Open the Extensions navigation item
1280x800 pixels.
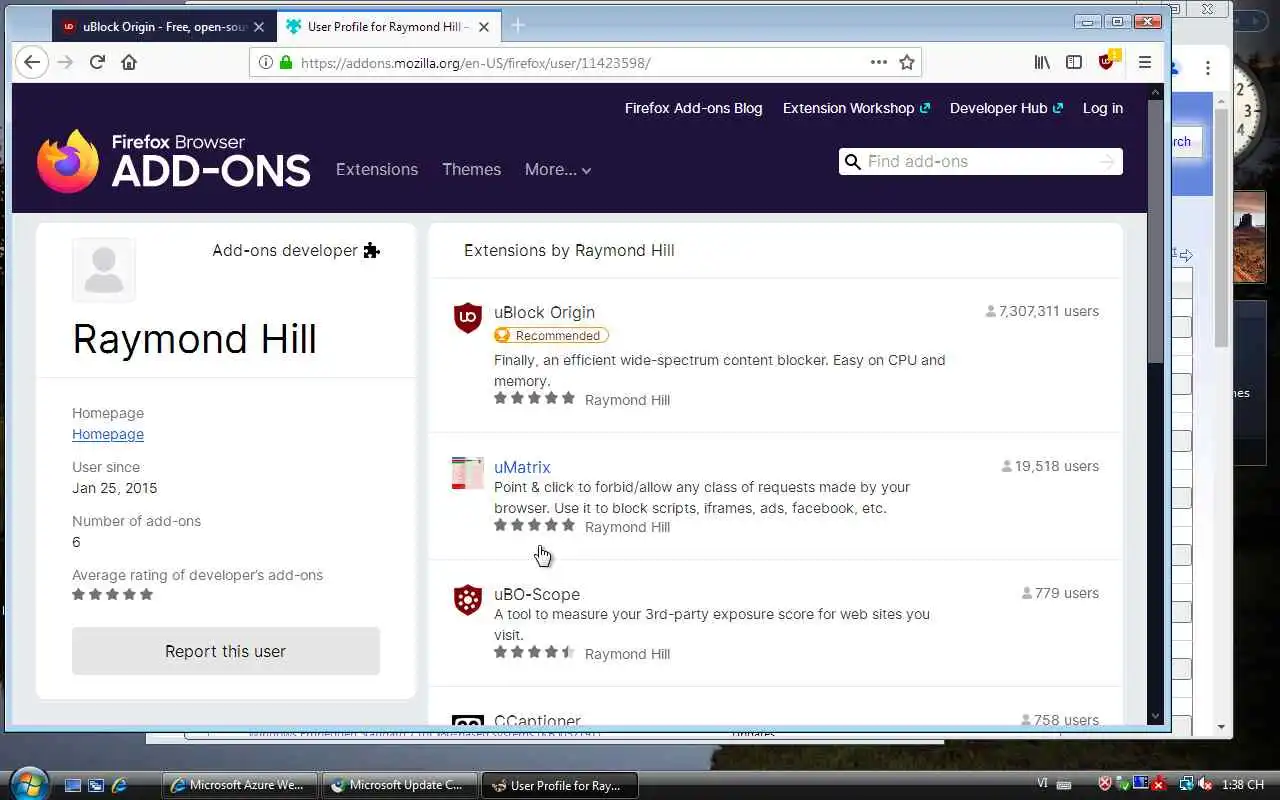[377, 169]
